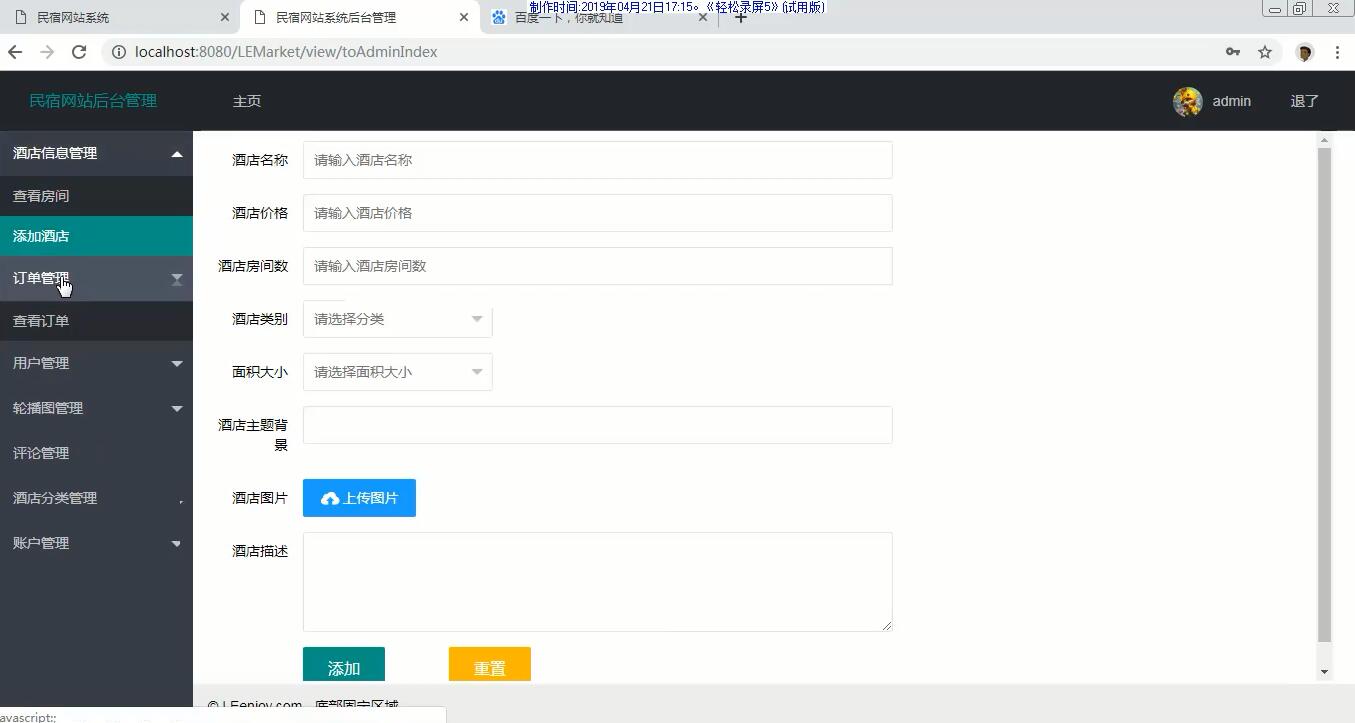The width and height of the screenshot is (1355, 723).
Task: Click the page vertical scrollbar thumb
Action: coord(1324,394)
